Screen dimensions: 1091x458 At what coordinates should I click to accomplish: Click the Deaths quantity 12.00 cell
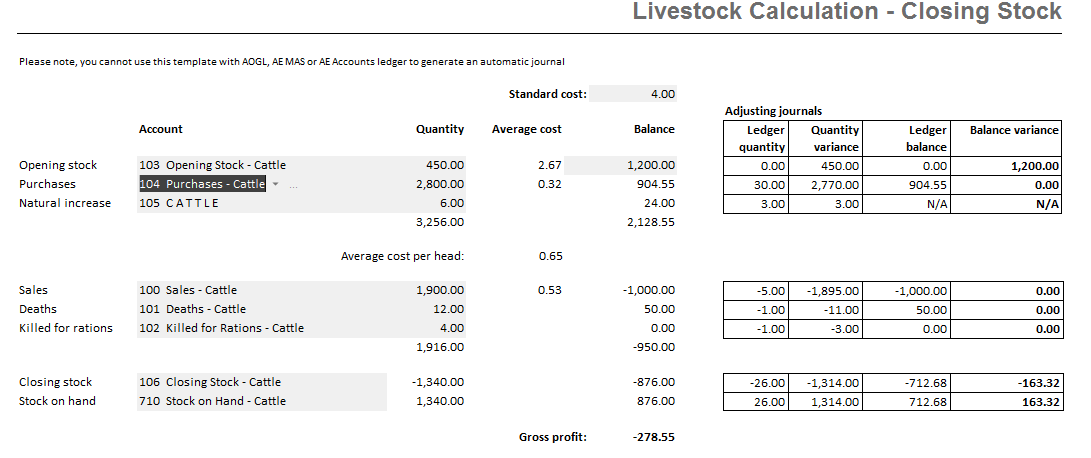pos(448,309)
